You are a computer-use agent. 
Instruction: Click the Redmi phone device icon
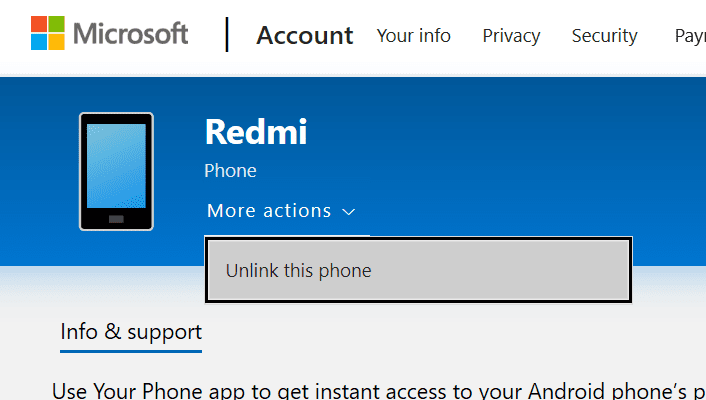click(x=116, y=172)
